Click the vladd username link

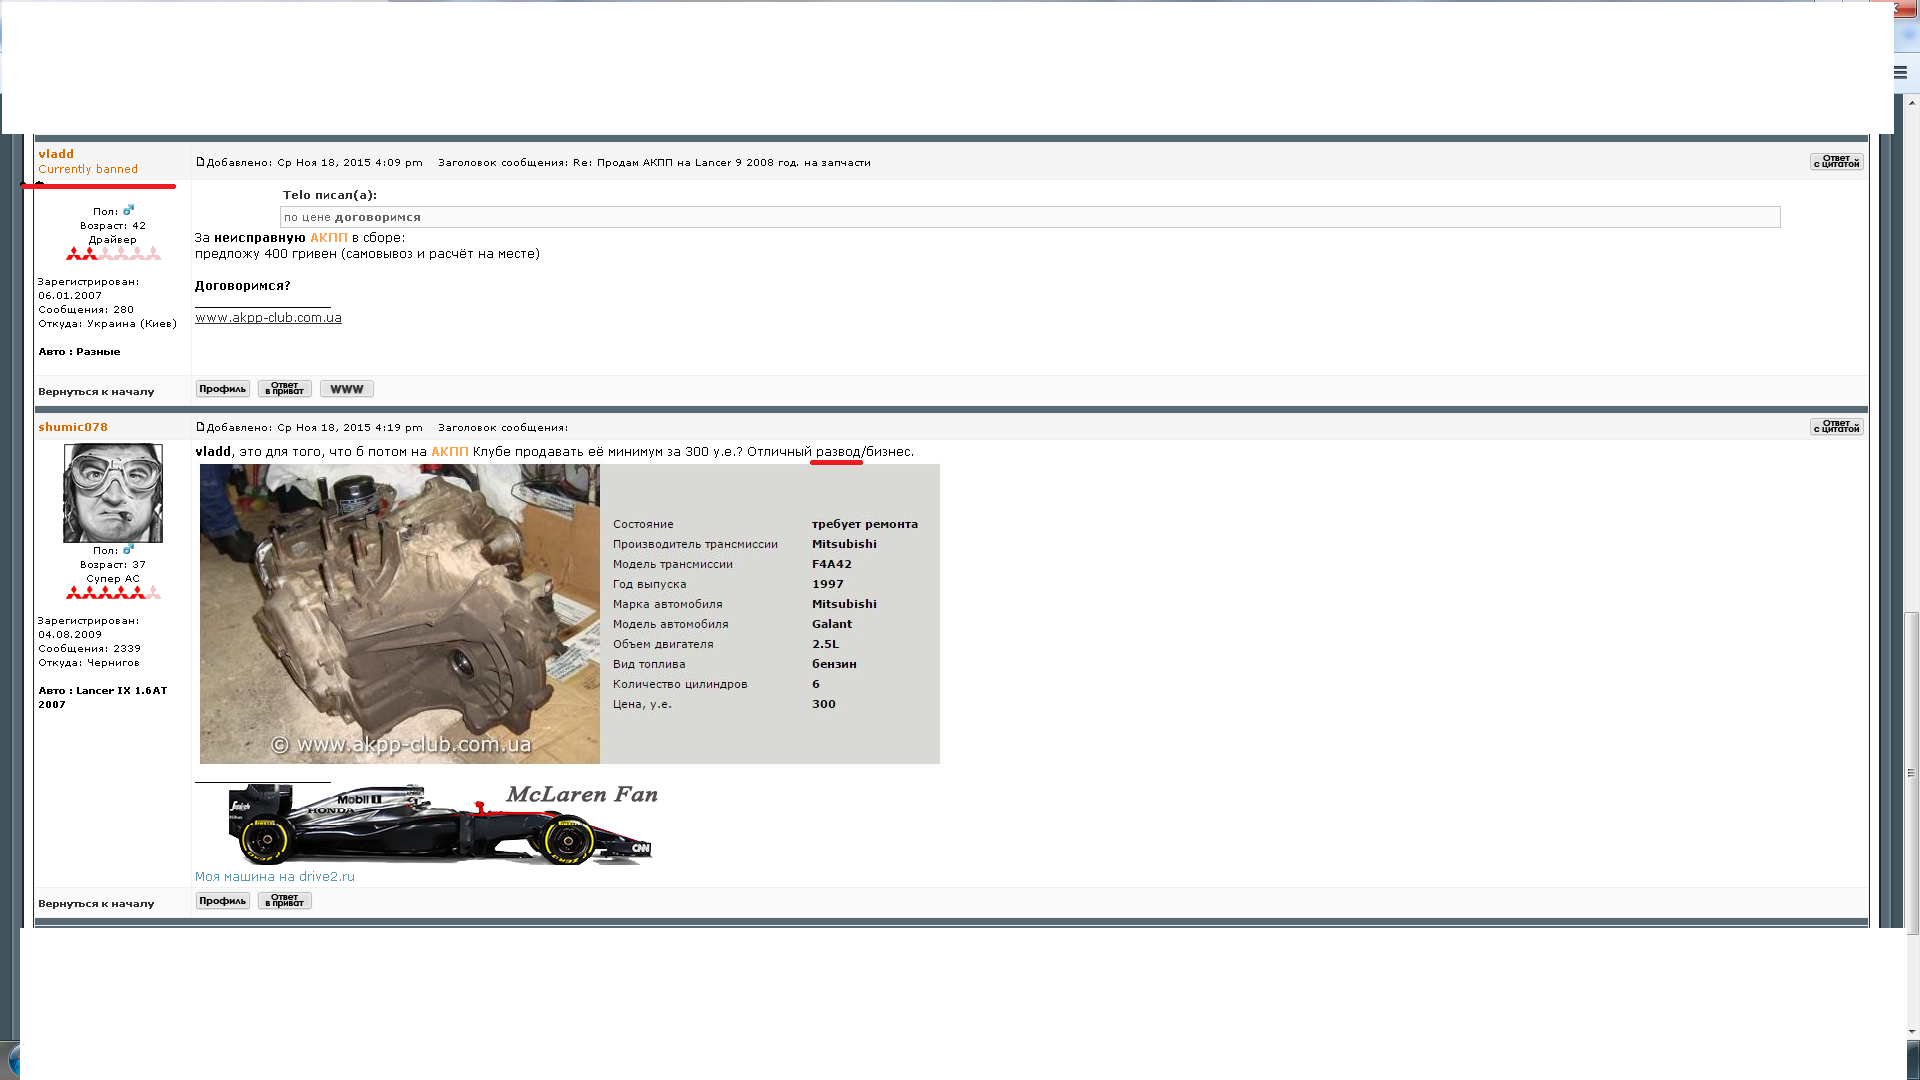(x=56, y=154)
